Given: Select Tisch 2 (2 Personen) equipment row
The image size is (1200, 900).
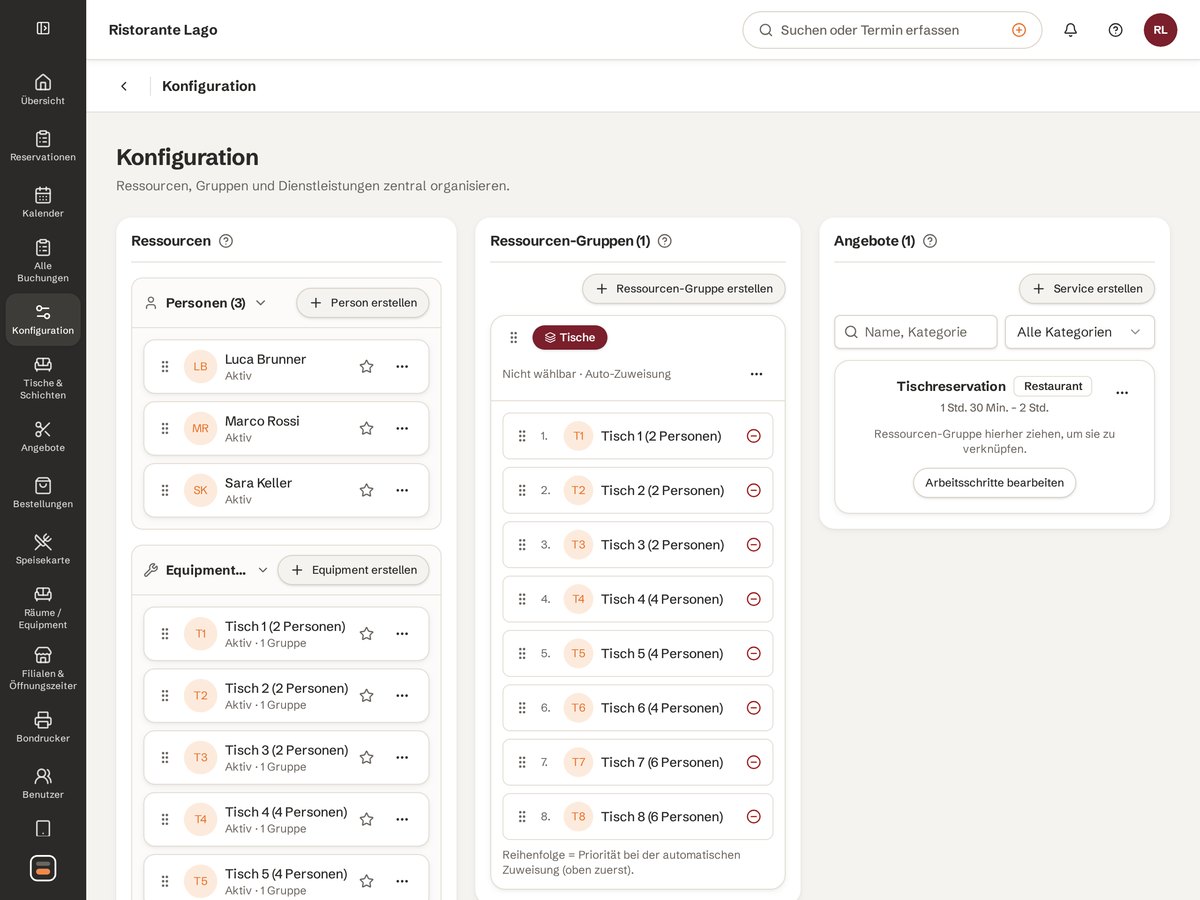Looking at the screenshot, I should [x=286, y=695].
